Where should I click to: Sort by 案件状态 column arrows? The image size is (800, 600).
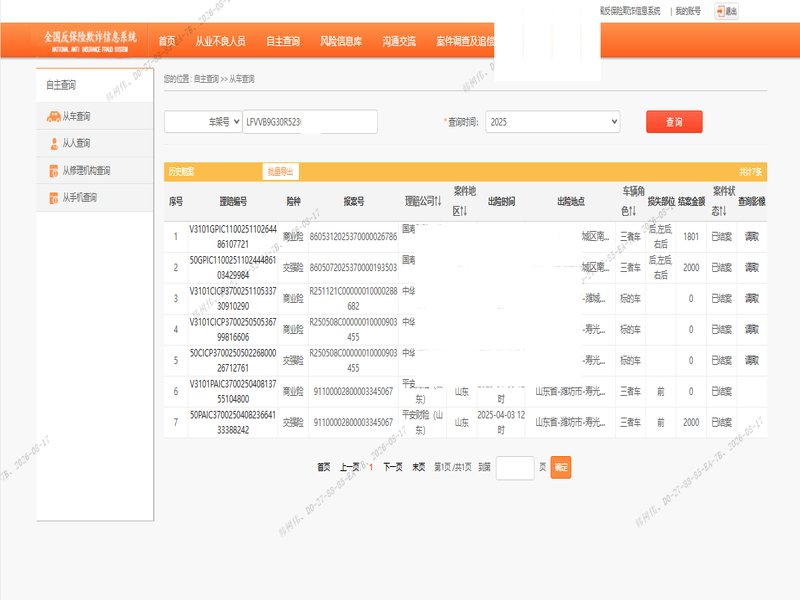723,211
